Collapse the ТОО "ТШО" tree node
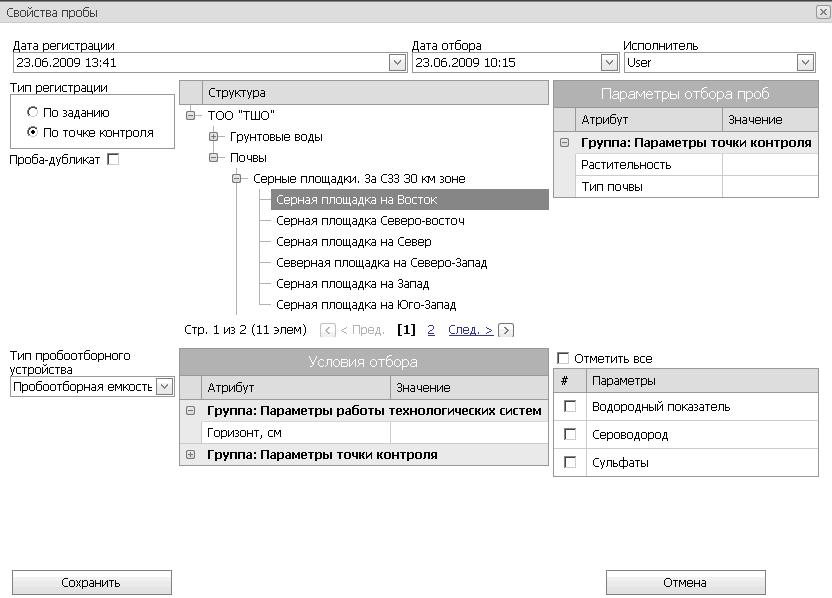Image resolution: width=832 pixels, height=598 pixels. [190, 115]
